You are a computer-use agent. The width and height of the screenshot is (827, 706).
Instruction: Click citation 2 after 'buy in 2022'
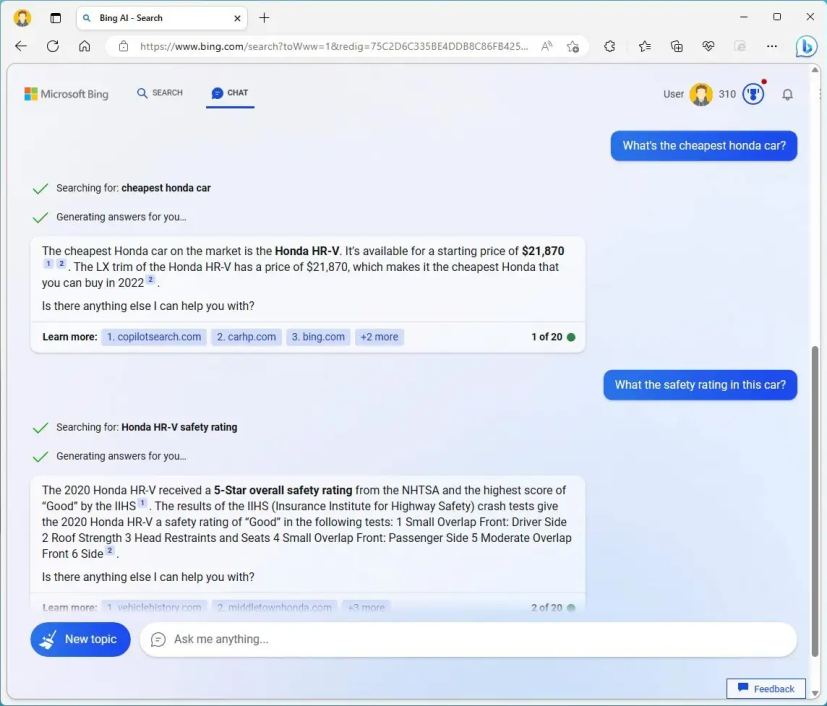150,279
